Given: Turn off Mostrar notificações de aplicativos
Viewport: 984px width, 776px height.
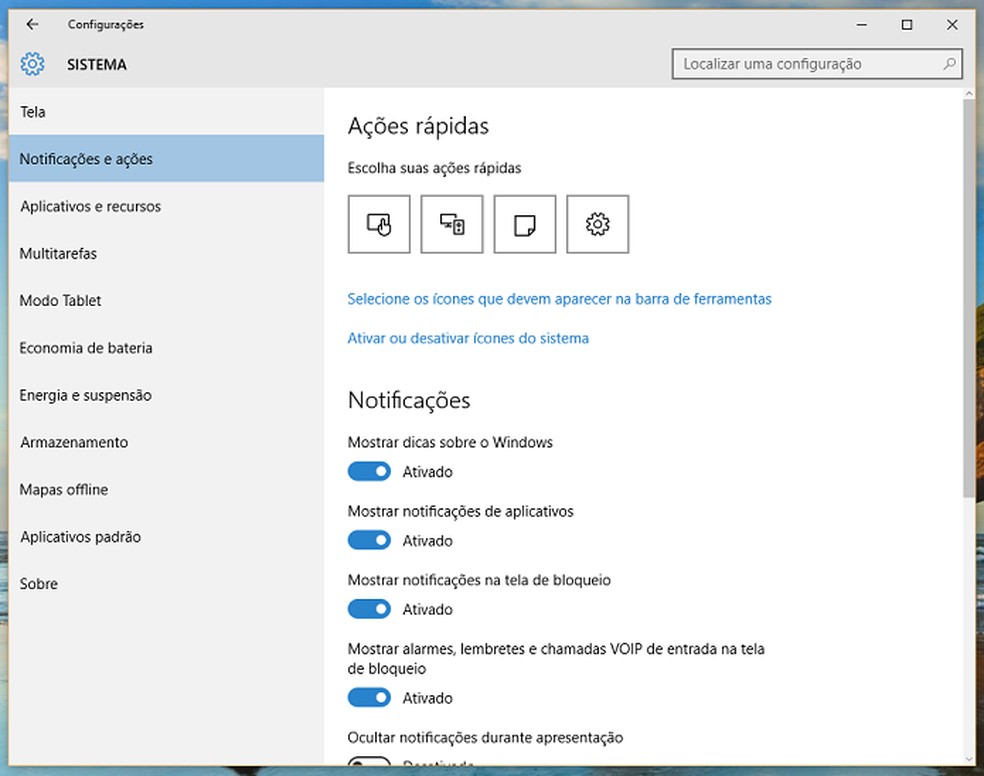Looking at the screenshot, I should pos(369,540).
